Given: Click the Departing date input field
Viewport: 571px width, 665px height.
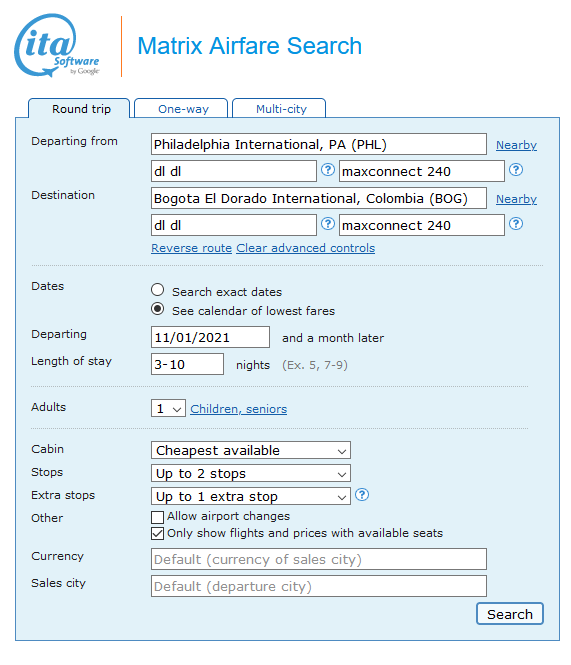Looking at the screenshot, I should point(210,338).
